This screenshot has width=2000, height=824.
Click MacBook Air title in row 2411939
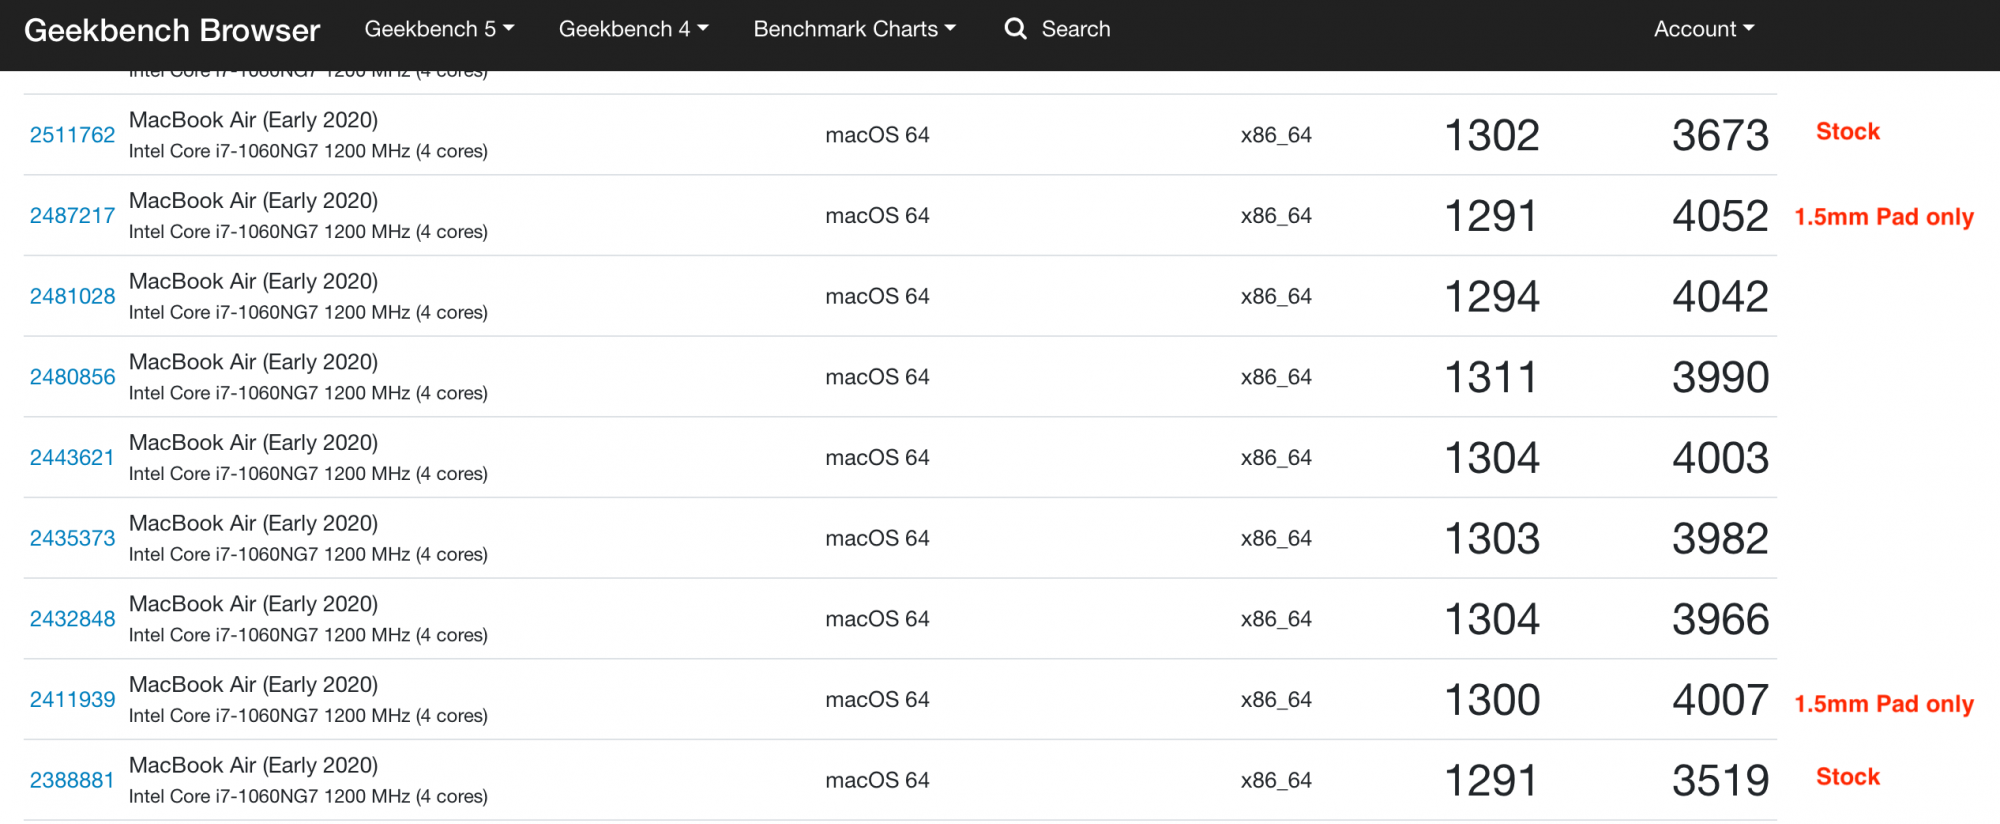click(253, 685)
